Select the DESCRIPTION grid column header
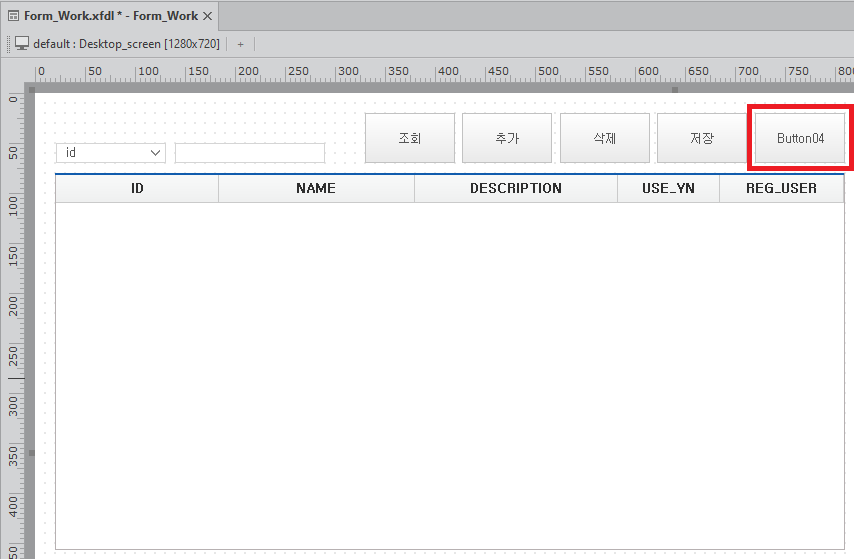The width and height of the screenshot is (854, 559). (x=515, y=188)
